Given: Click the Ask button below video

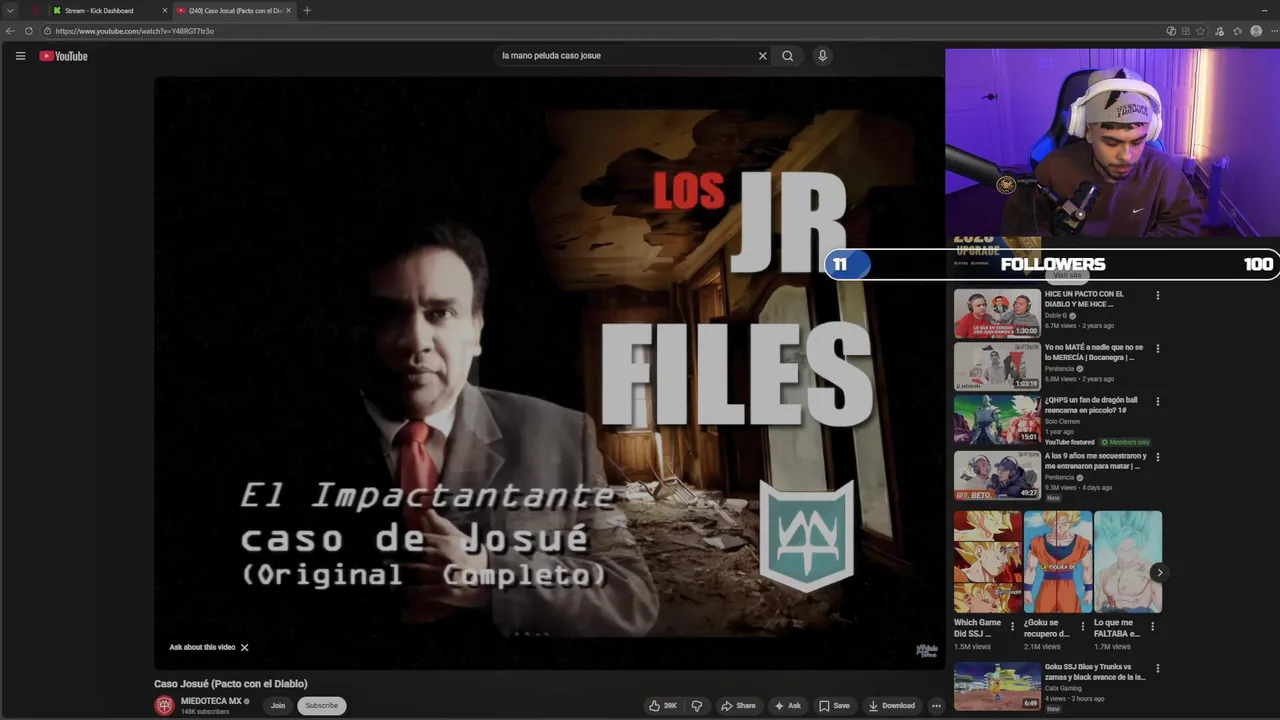Looking at the screenshot, I should [x=788, y=705].
